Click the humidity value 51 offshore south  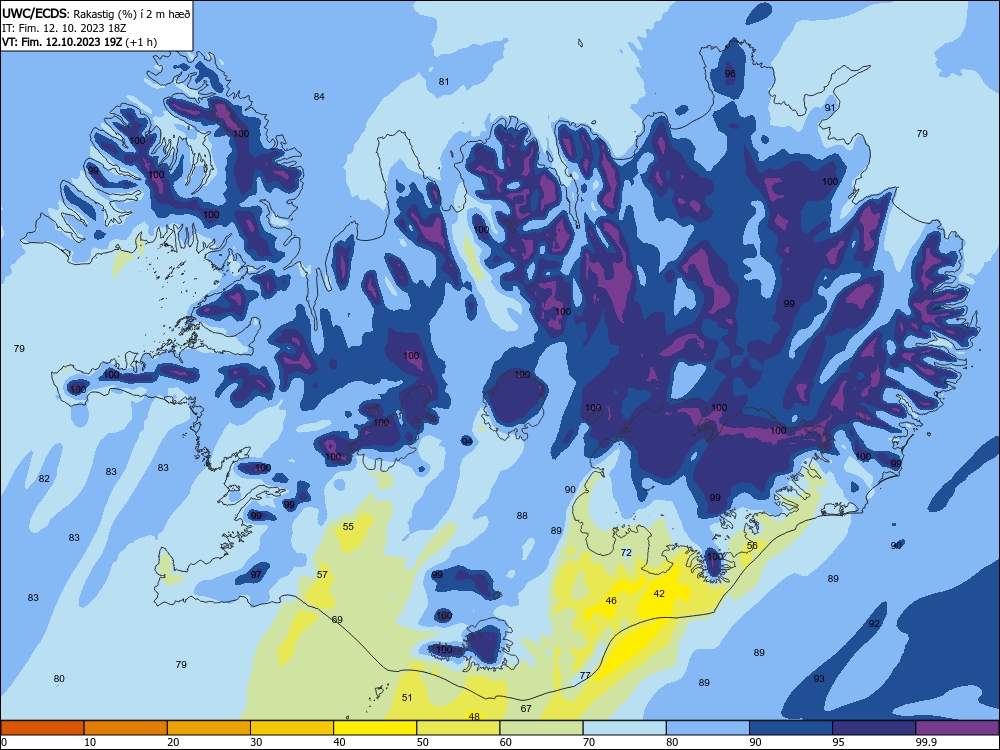click(407, 697)
